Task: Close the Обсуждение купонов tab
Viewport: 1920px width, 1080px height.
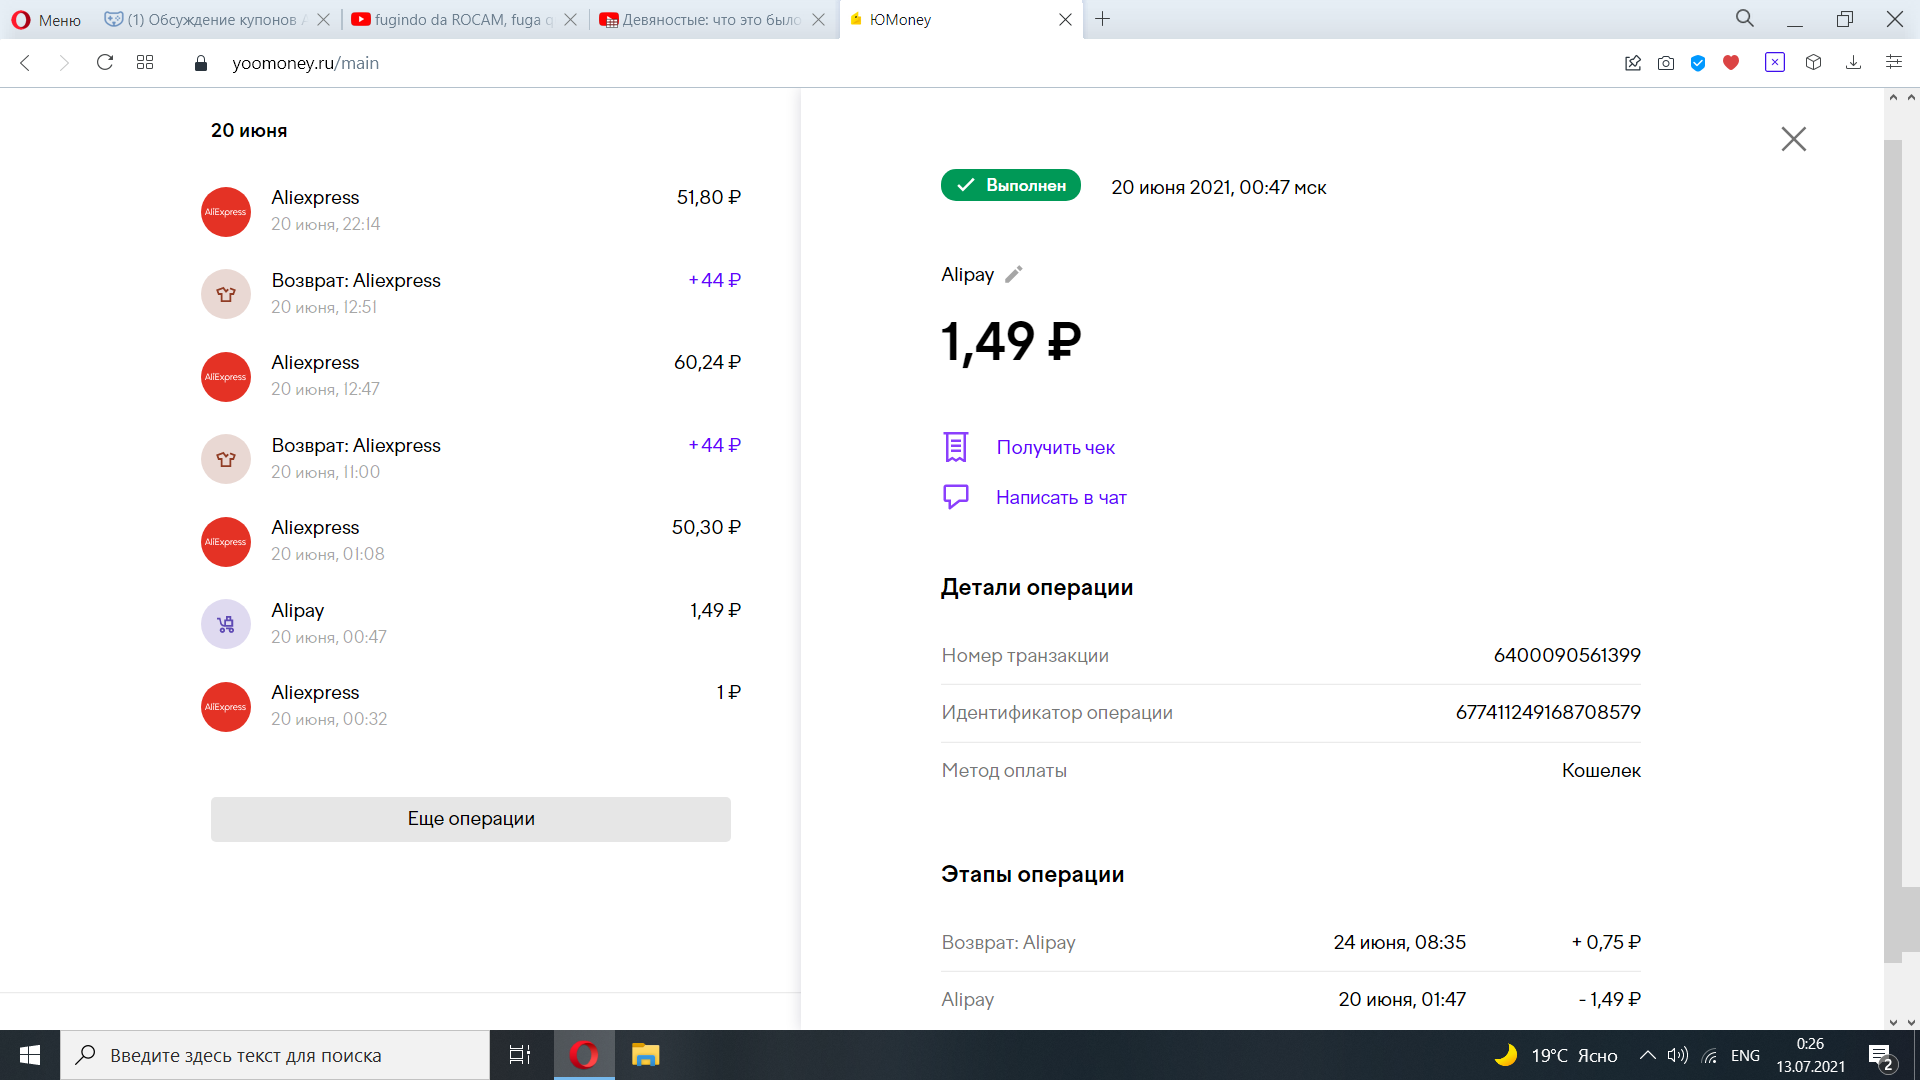Action: point(323,19)
